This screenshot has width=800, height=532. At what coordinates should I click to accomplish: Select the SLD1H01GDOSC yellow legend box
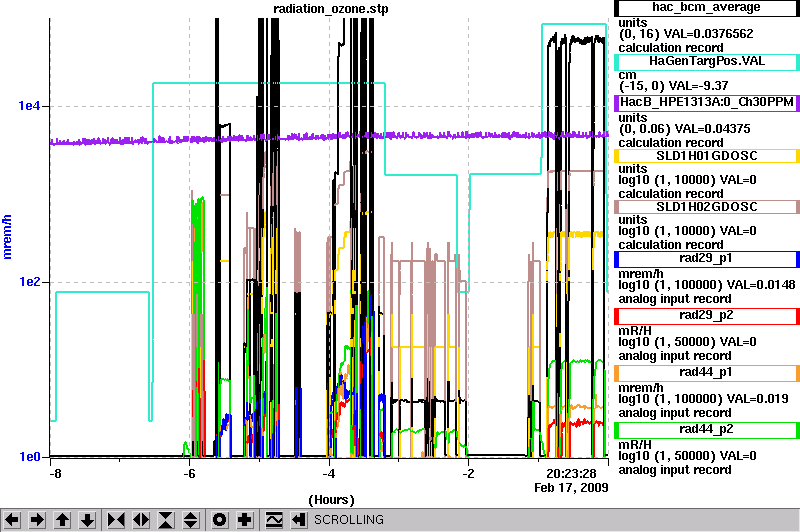(x=707, y=156)
